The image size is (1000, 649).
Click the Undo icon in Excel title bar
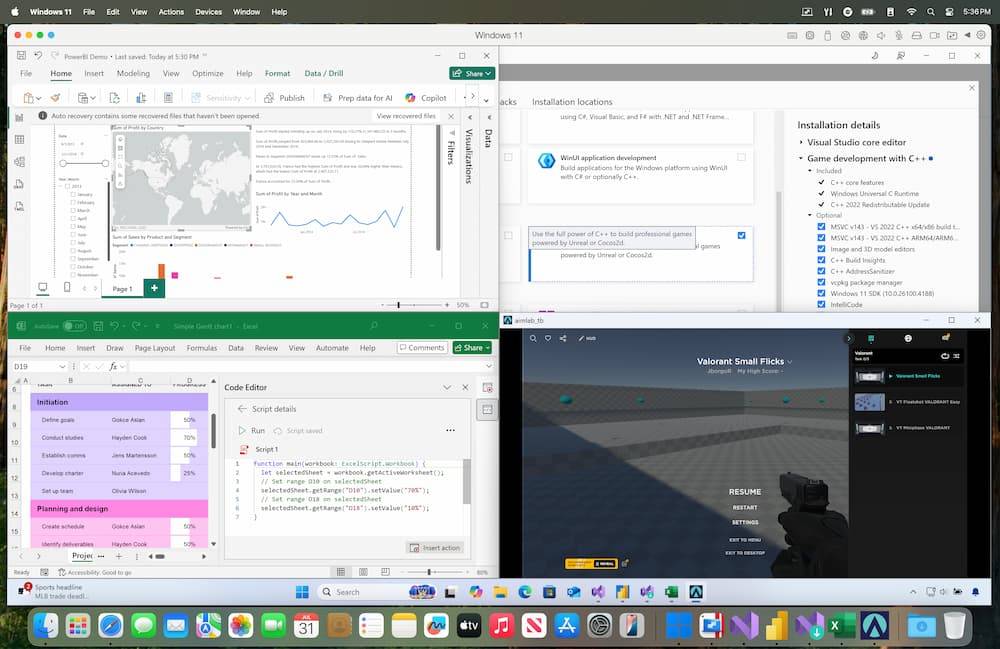tap(117, 326)
